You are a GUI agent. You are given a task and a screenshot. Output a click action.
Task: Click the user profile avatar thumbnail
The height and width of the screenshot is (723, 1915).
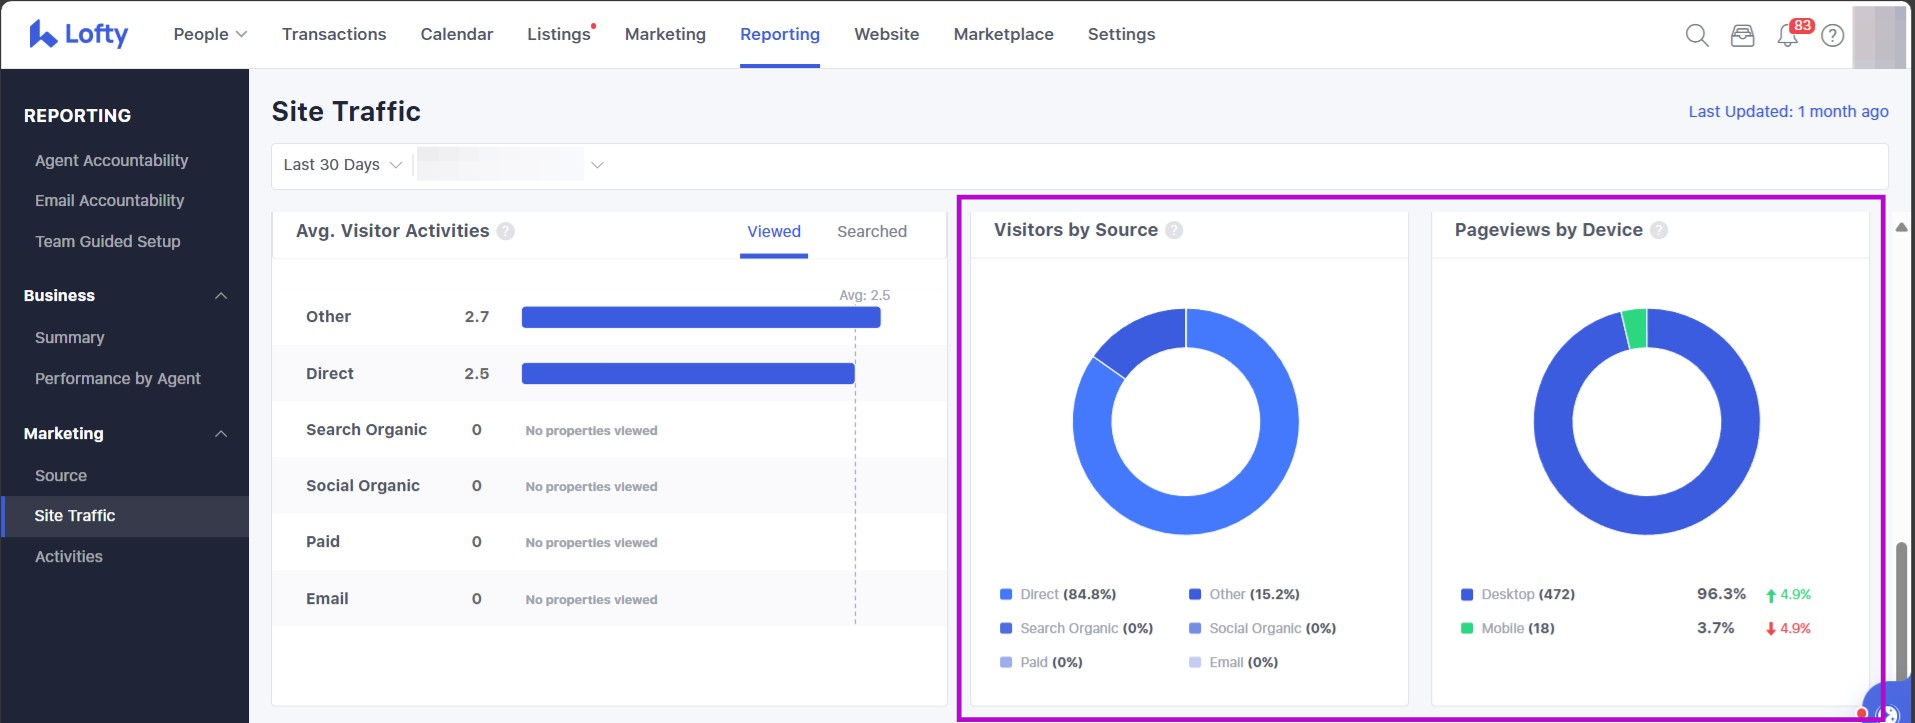click(x=1878, y=36)
